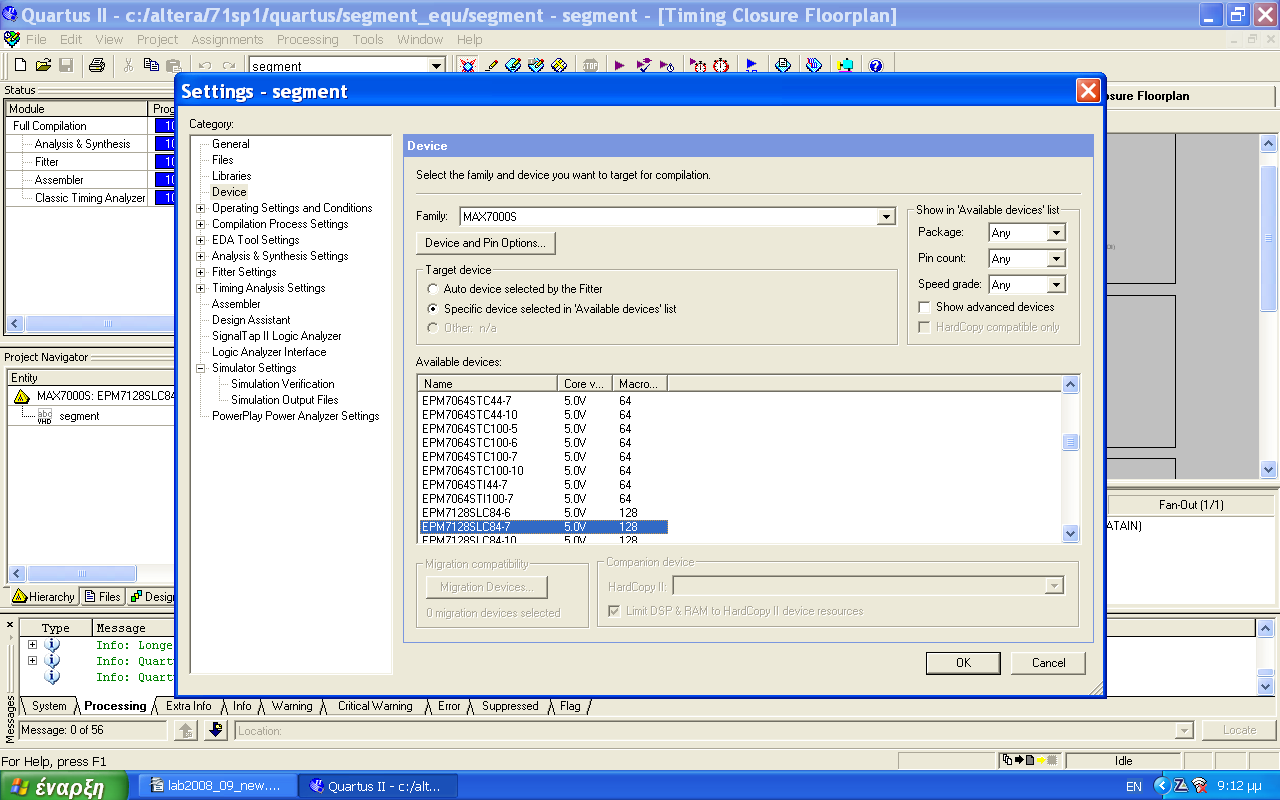The width and height of the screenshot is (1280, 800).
Task: Click the Cut scissors icon
Action: (128, 65)
